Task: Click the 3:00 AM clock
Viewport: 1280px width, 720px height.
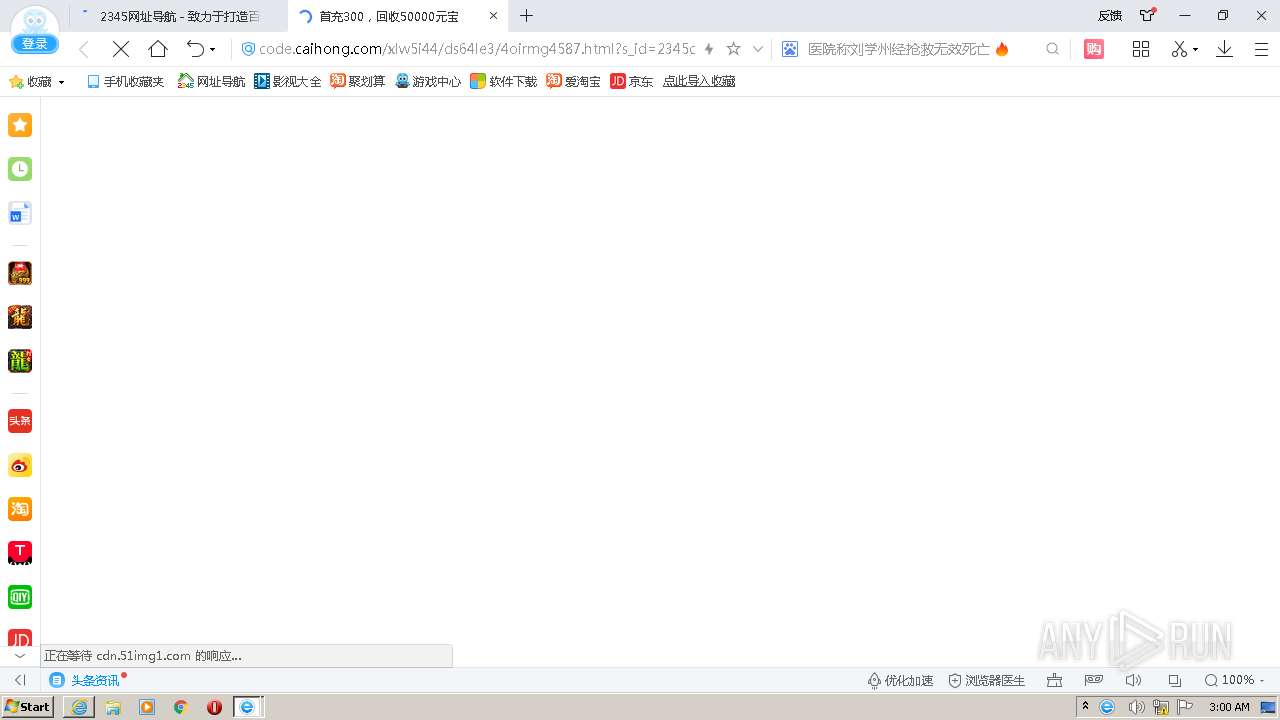Action: click(1229, 707)
